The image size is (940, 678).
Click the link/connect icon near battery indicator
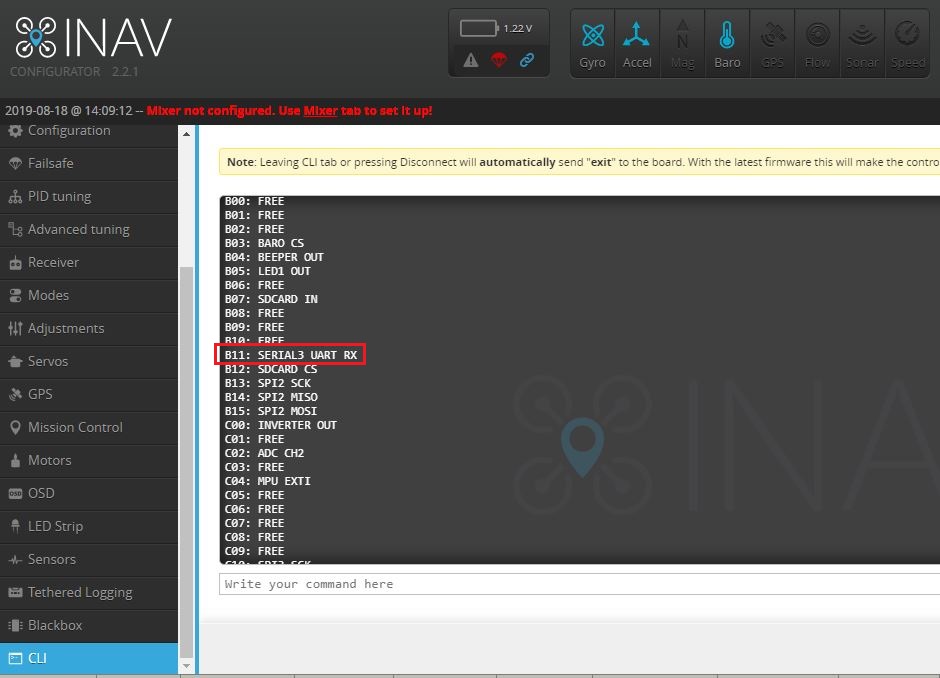click(527, 60)
